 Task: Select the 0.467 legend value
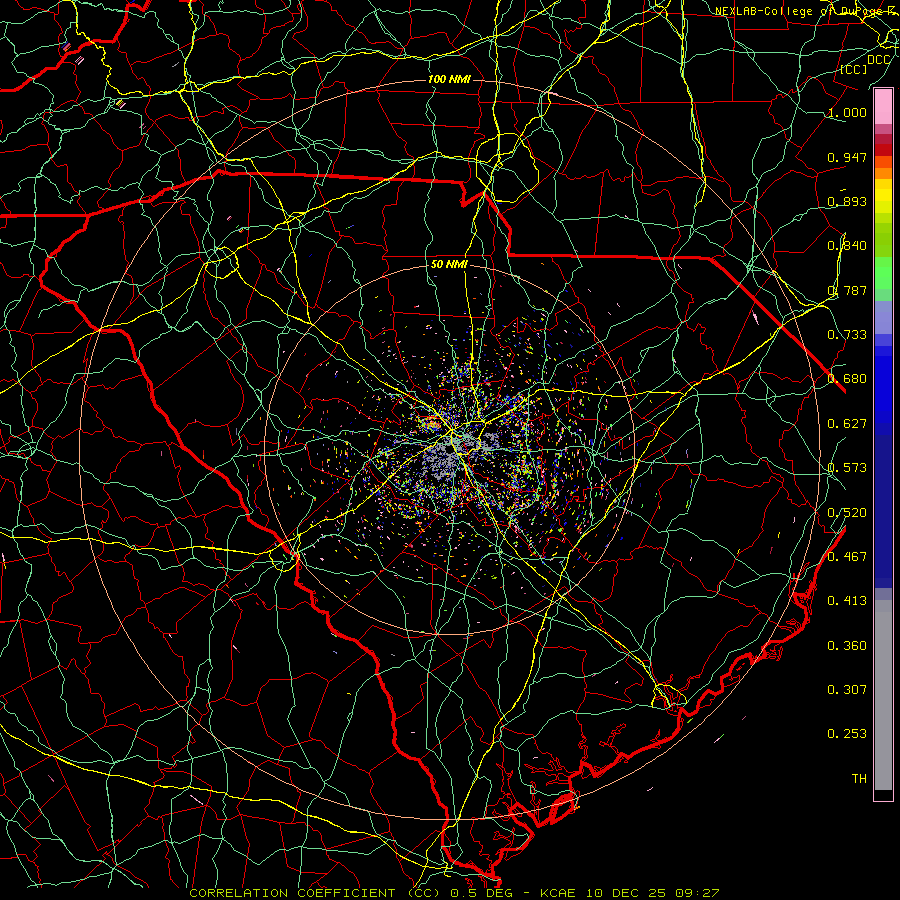click(x=847, y=557)
